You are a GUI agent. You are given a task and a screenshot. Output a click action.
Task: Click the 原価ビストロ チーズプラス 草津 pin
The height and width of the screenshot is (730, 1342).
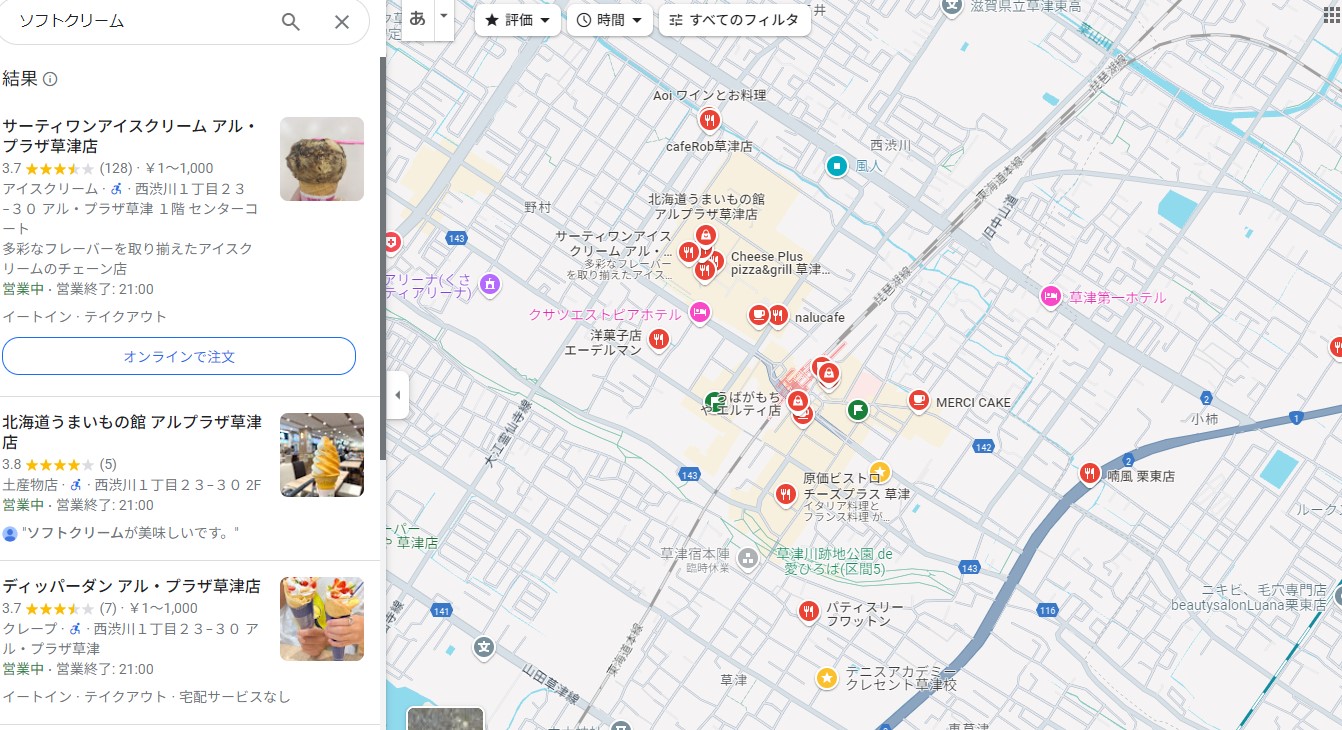coord(786,494)
